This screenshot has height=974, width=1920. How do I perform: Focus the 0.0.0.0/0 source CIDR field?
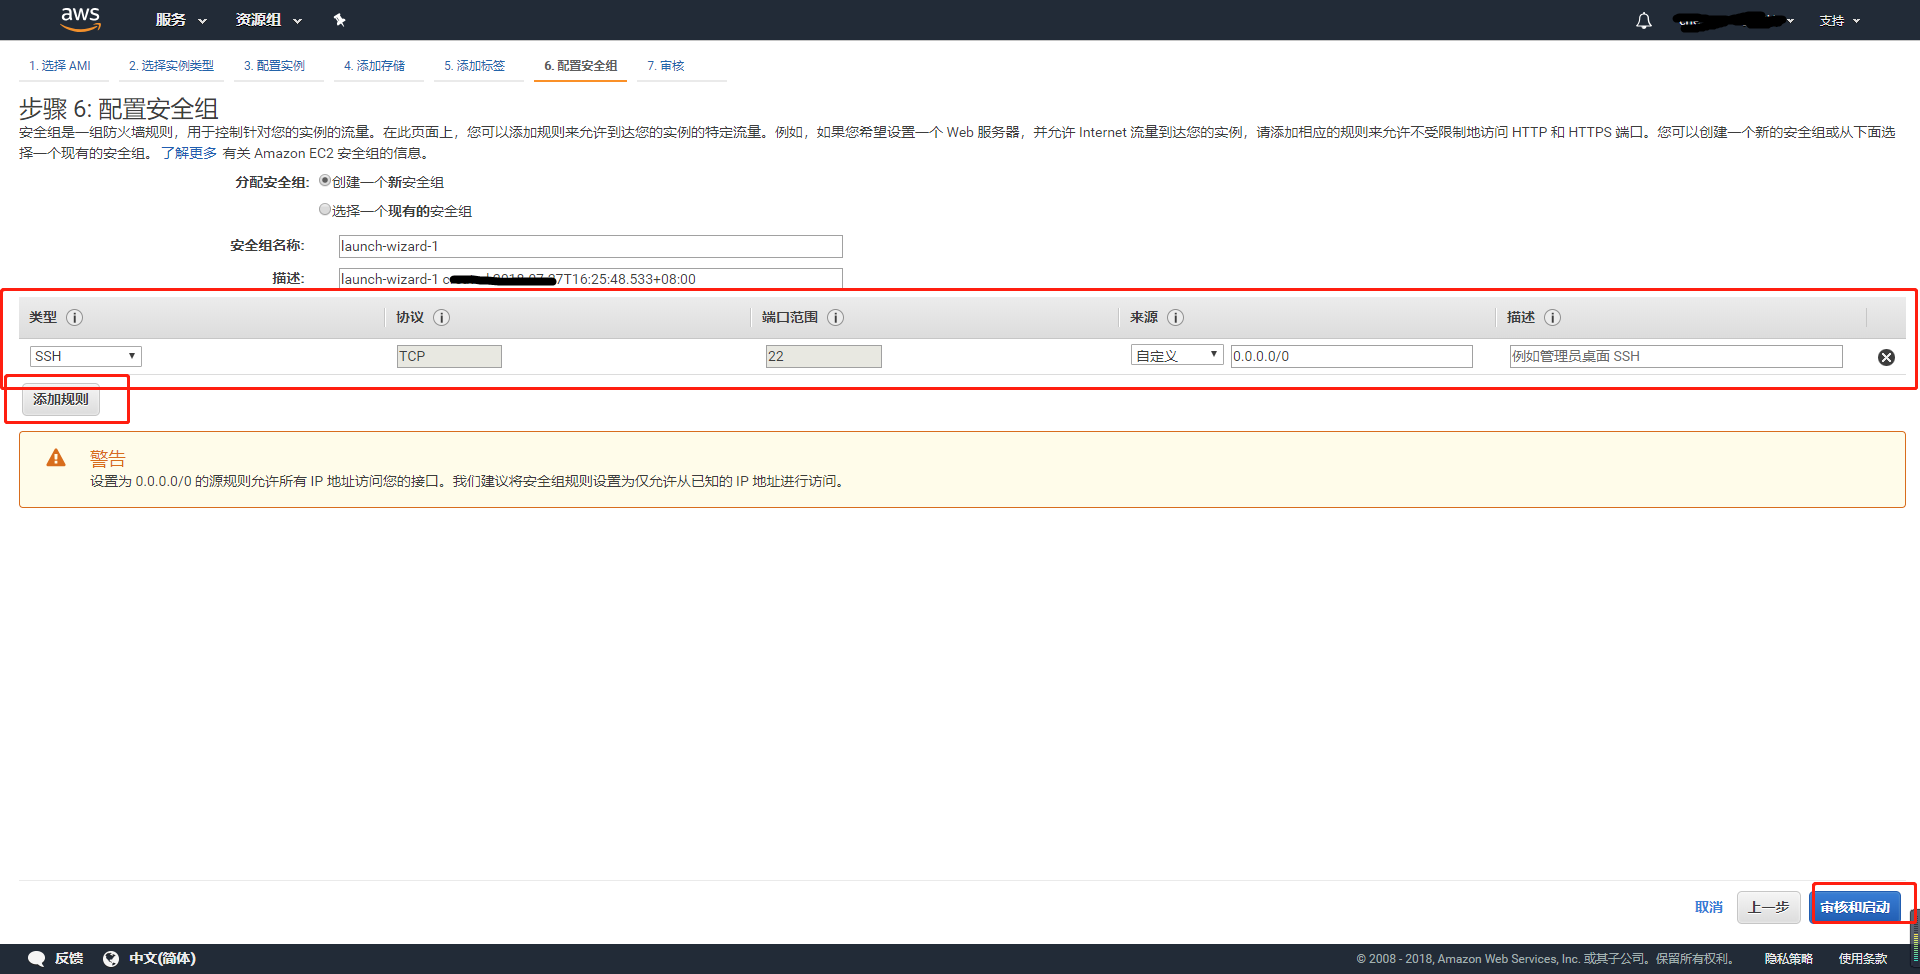[1351, 356]
